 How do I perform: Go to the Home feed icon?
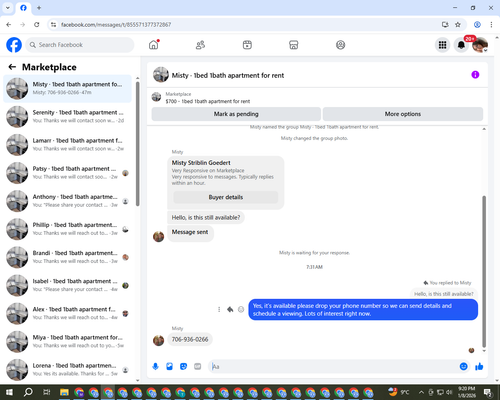[x=154, y=45]
